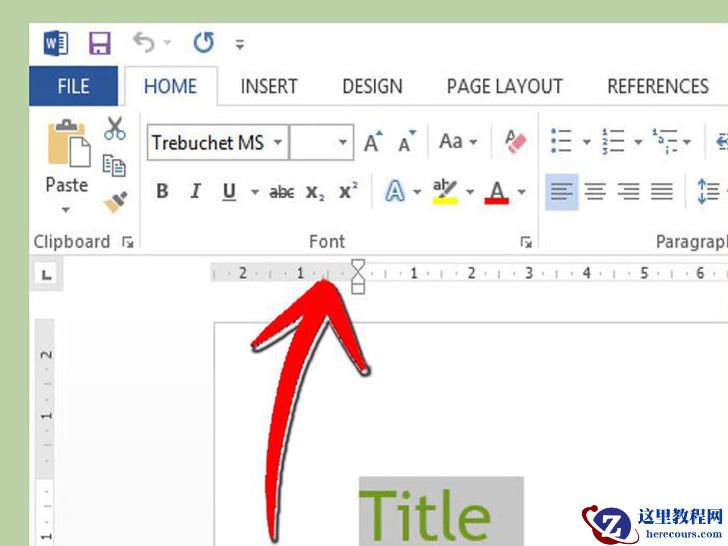Click the empty font size field
This screenshot has width=728, height=546.
312,143
